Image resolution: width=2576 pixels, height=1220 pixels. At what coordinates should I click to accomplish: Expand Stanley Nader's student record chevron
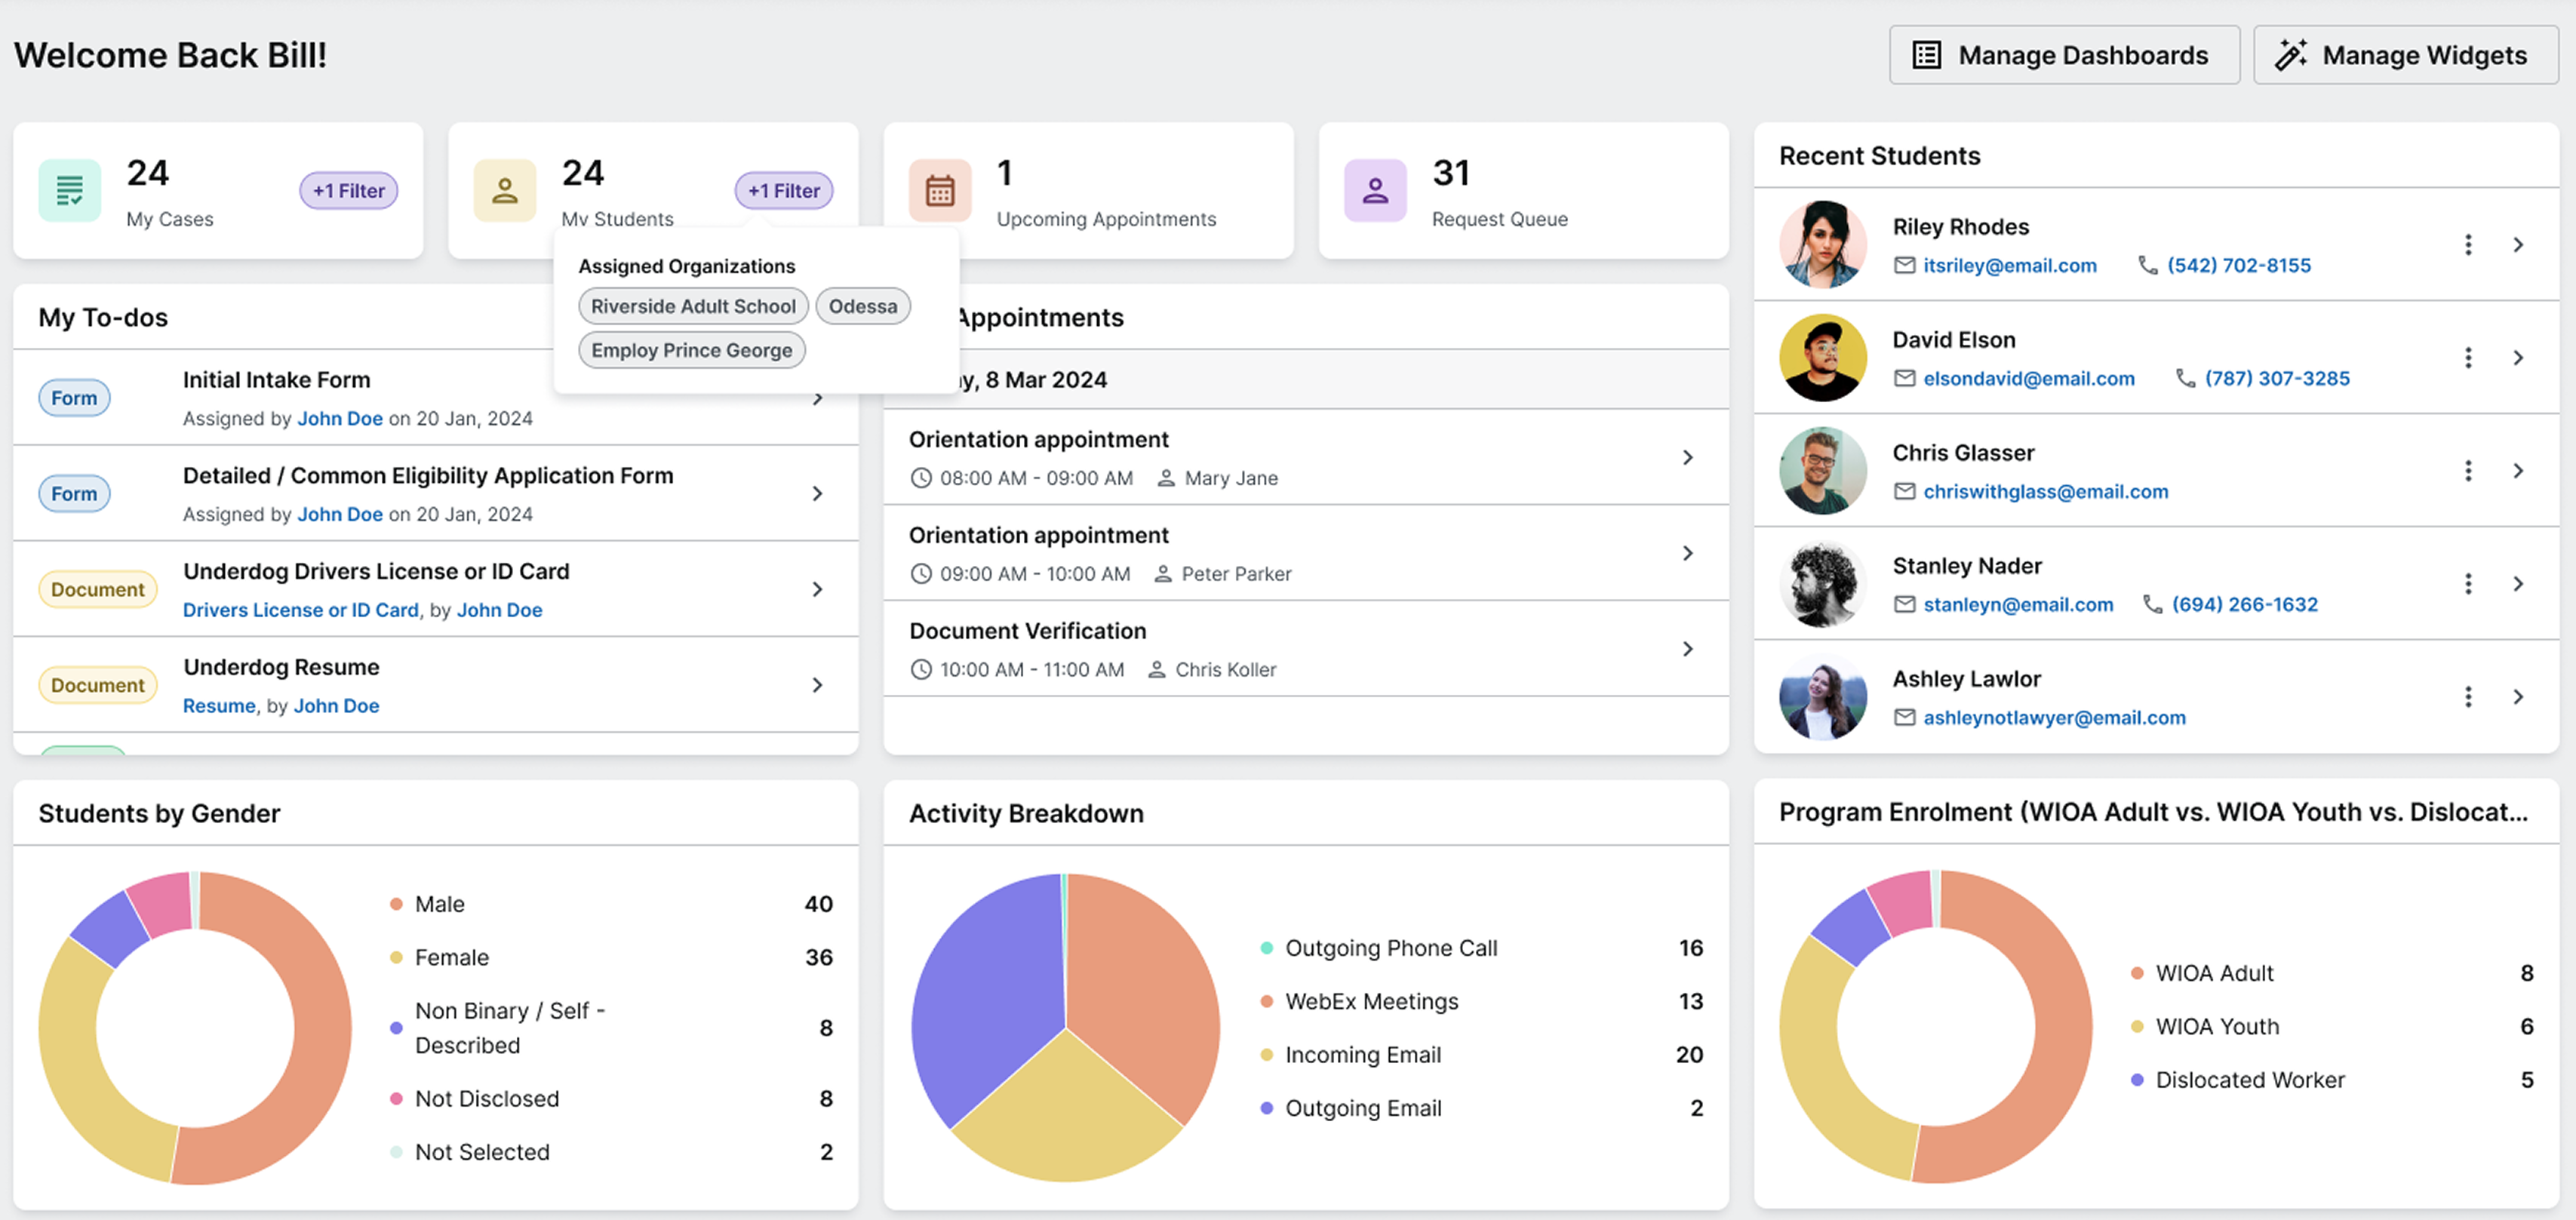[x=2519, y=583]
